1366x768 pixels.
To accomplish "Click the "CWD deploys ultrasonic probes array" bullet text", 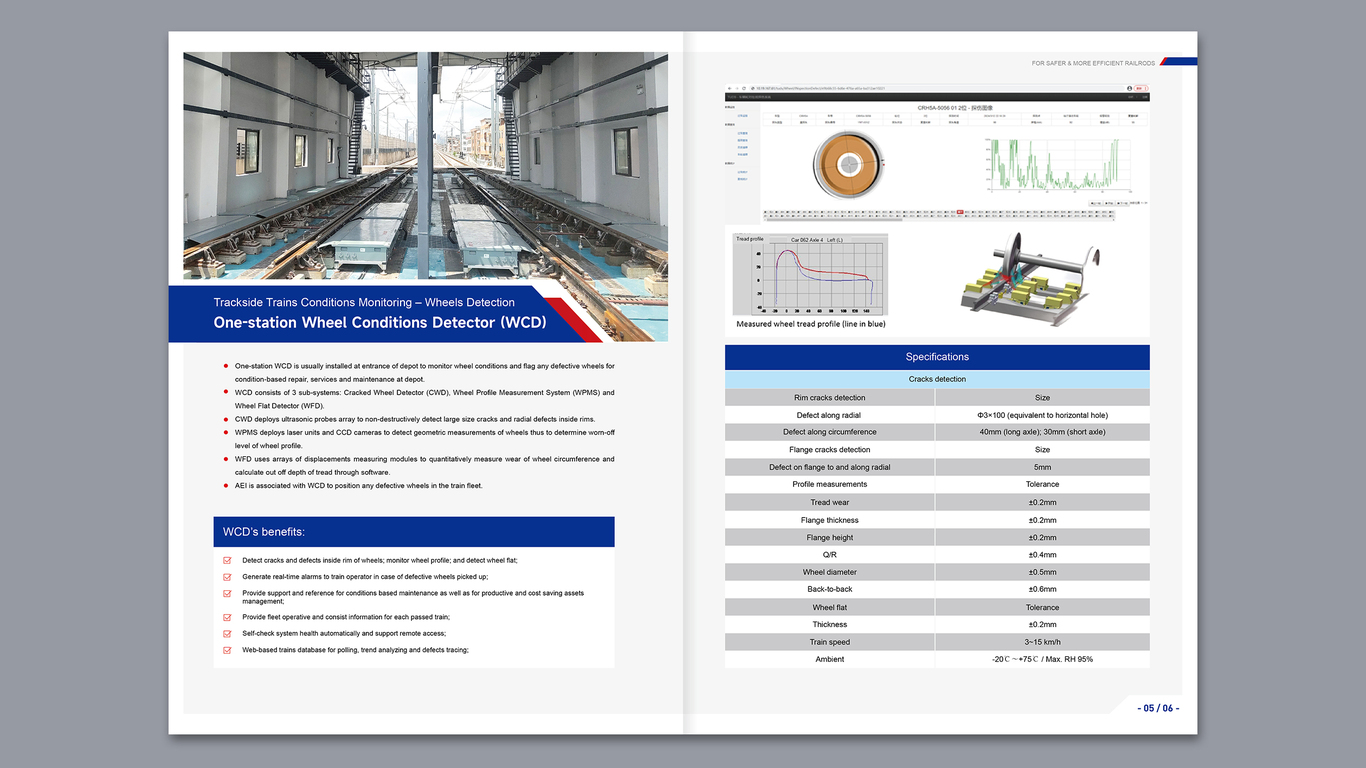I will click(415, 419).
